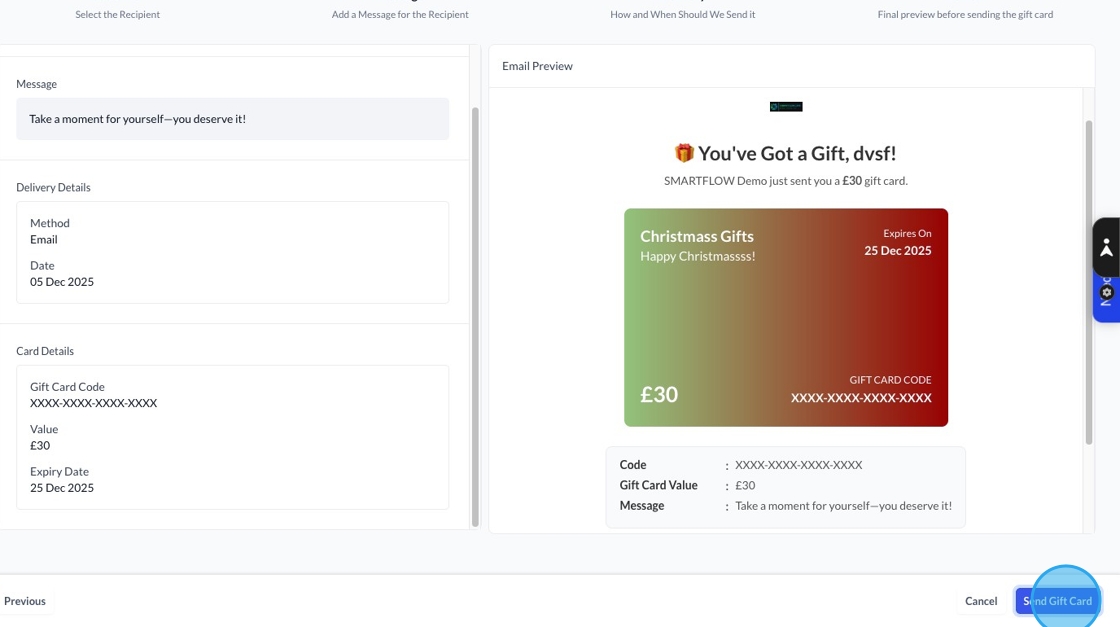Click the Christmass Gifts card preview
The image size is (1120, 627).
785,317
